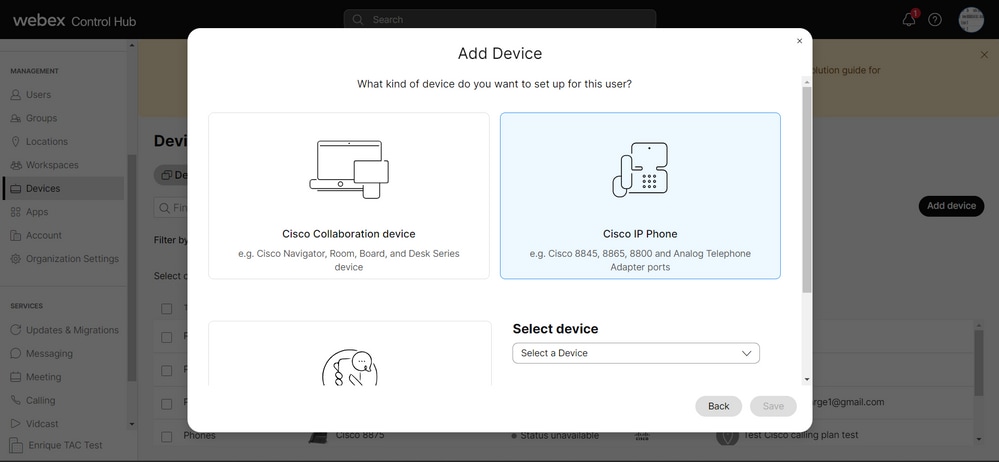999x462 pixels.
Task: Click the Status unavailable text
Action: click(x=559, y=436)
